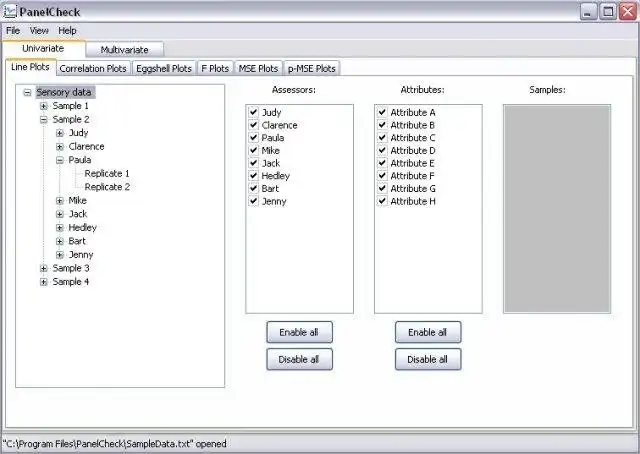Toggle the Attribute B checkbox
Image resolution: width=640 pixels, height=454 pixels.
382,125
